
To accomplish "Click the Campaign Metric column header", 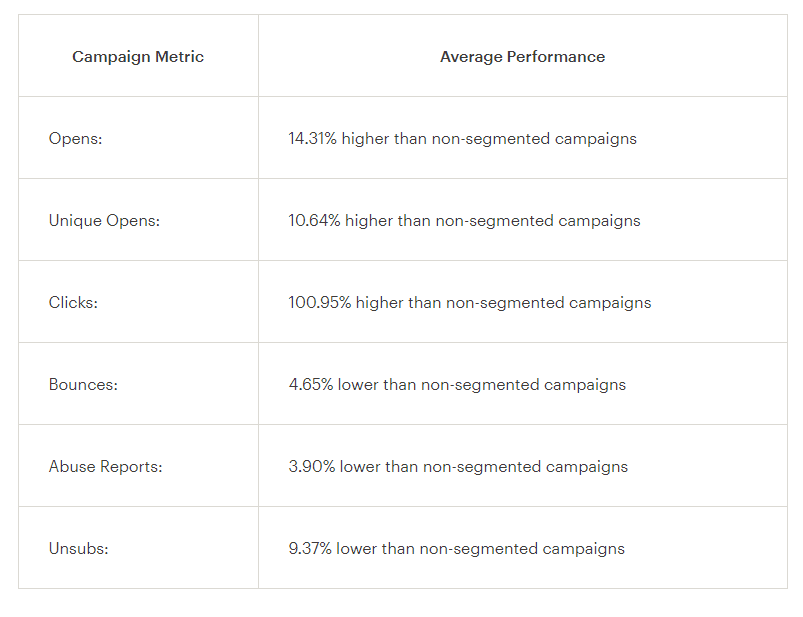I will point(138,57).
